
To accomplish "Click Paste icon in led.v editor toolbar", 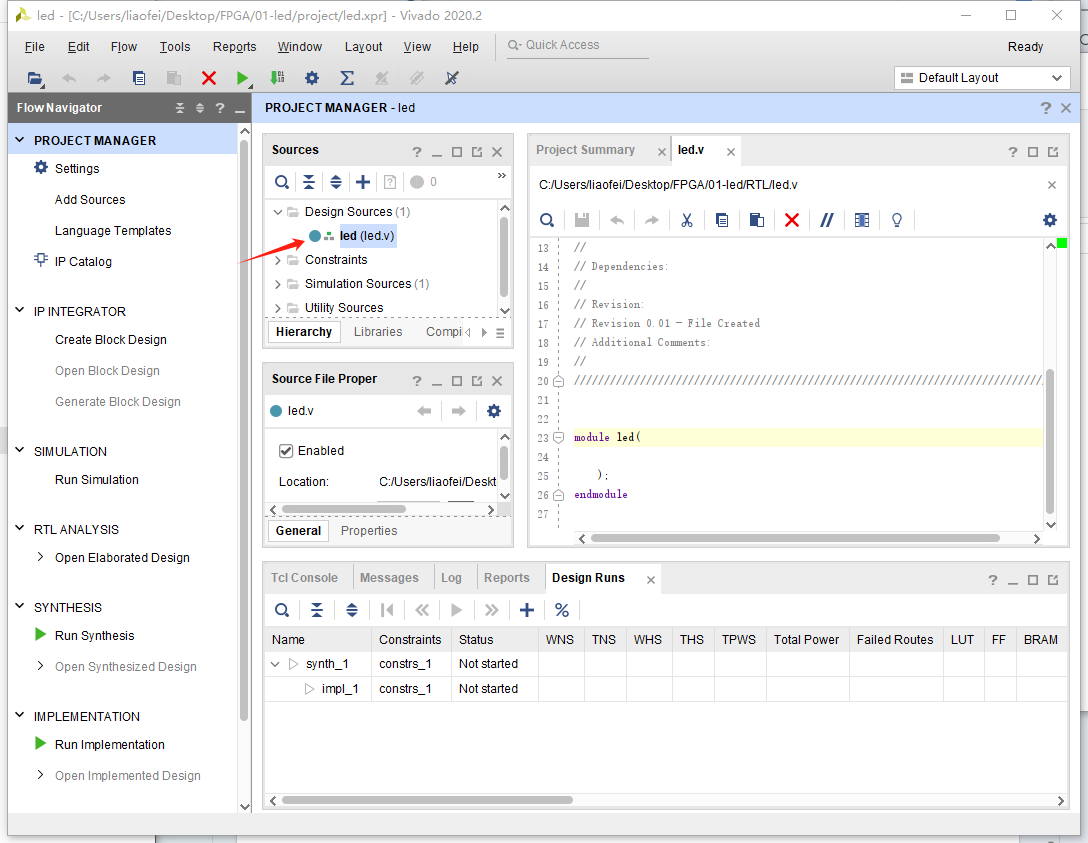I will (x=756, y=220).
